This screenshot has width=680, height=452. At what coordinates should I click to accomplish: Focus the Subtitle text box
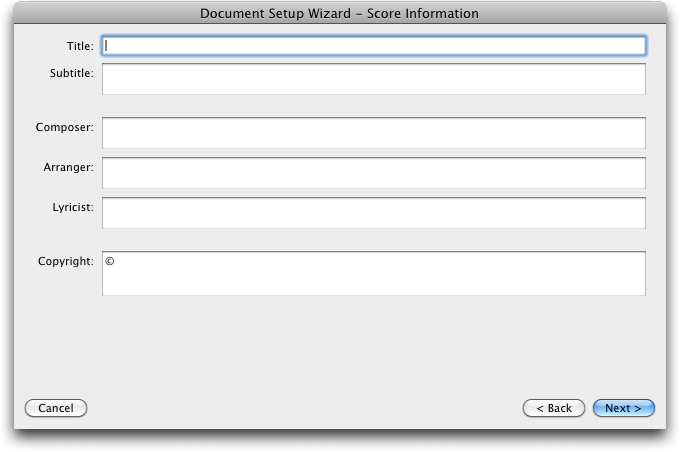(x=374, y=79)
